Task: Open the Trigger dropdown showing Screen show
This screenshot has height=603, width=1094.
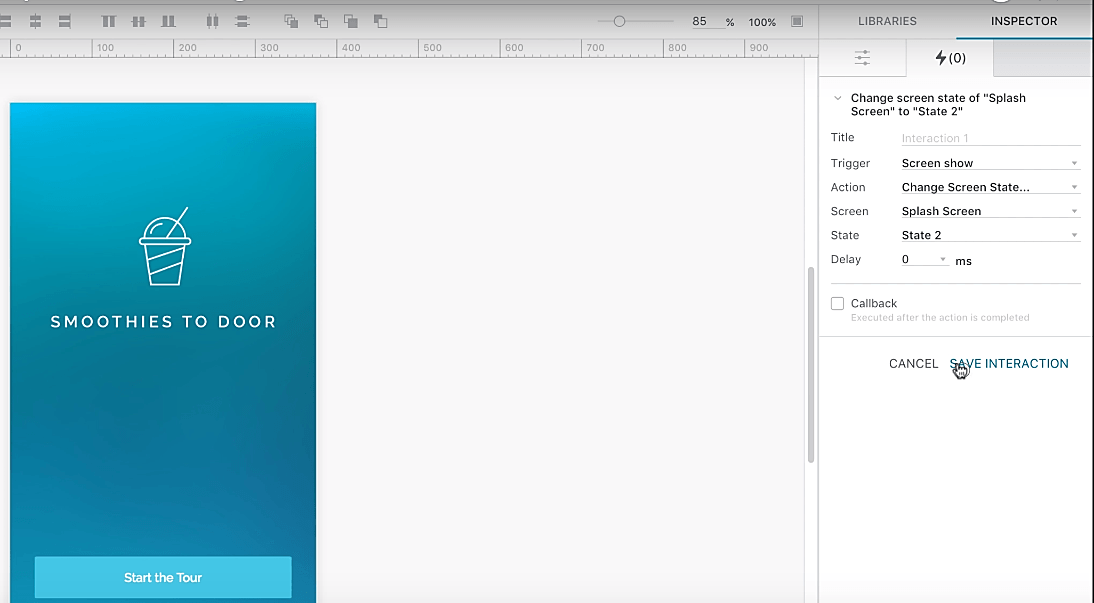Action: [x=990, y=163]
